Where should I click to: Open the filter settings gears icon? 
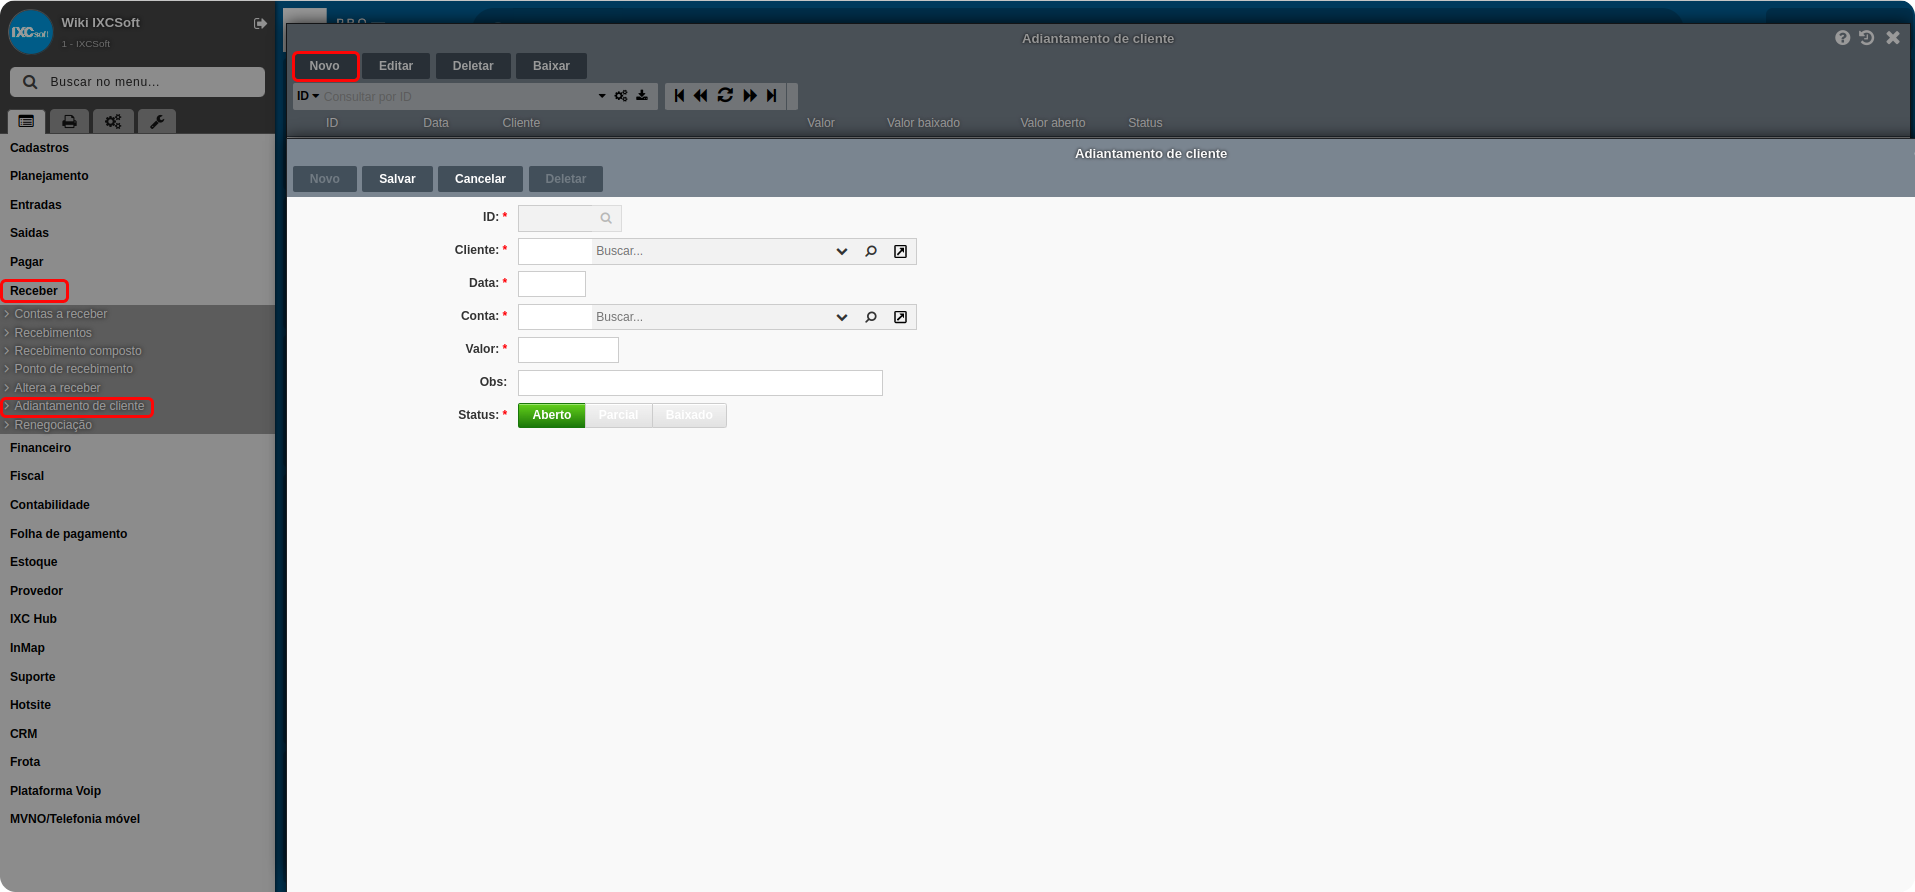[x=621, y=96]
